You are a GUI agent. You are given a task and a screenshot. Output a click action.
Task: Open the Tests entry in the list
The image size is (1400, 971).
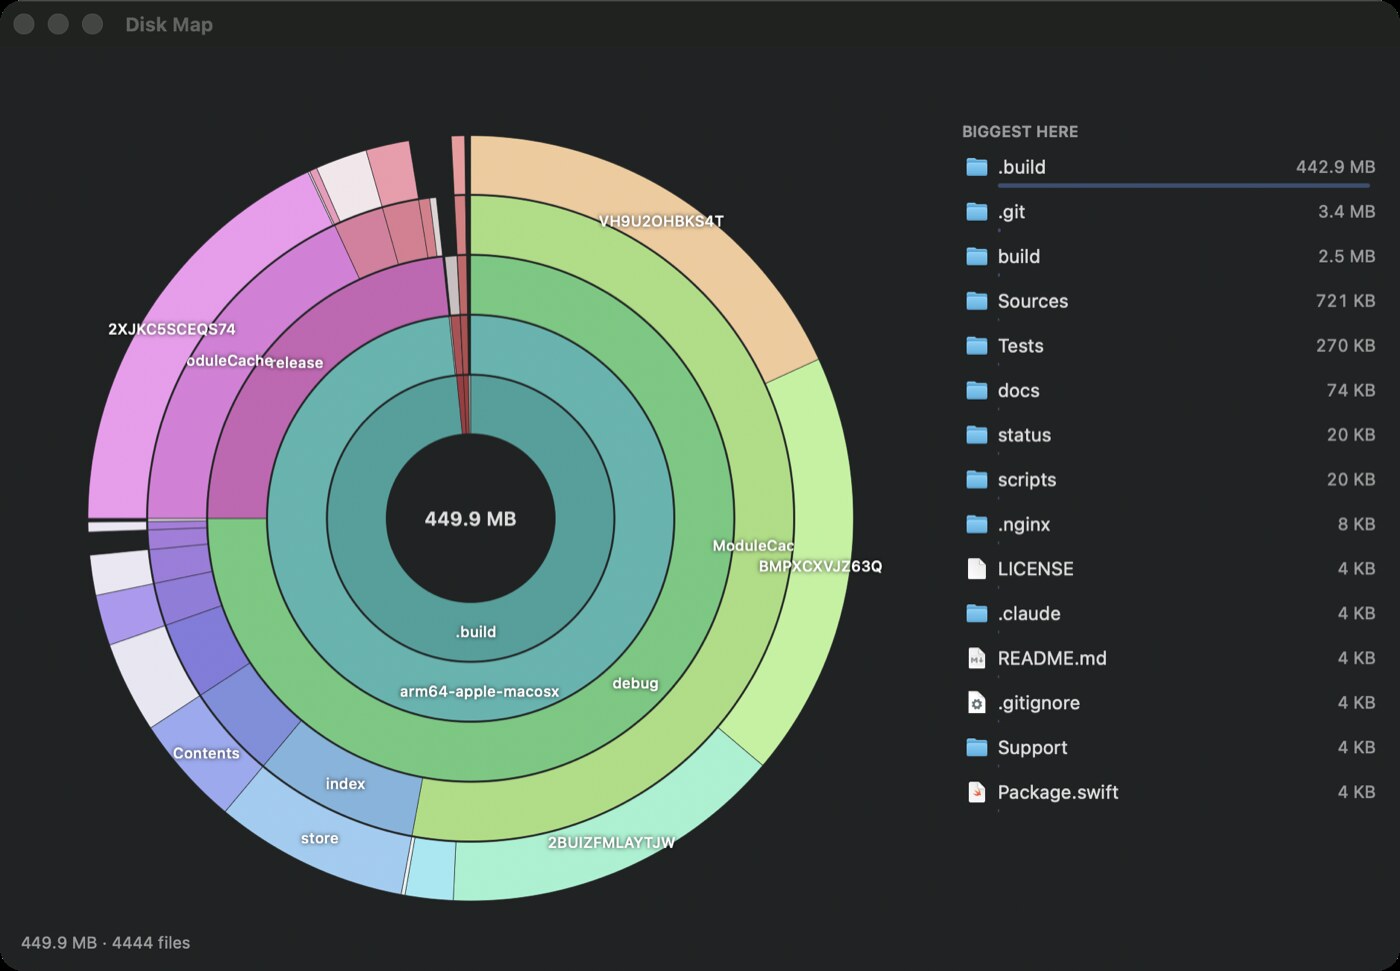[x=1169, y=346]
